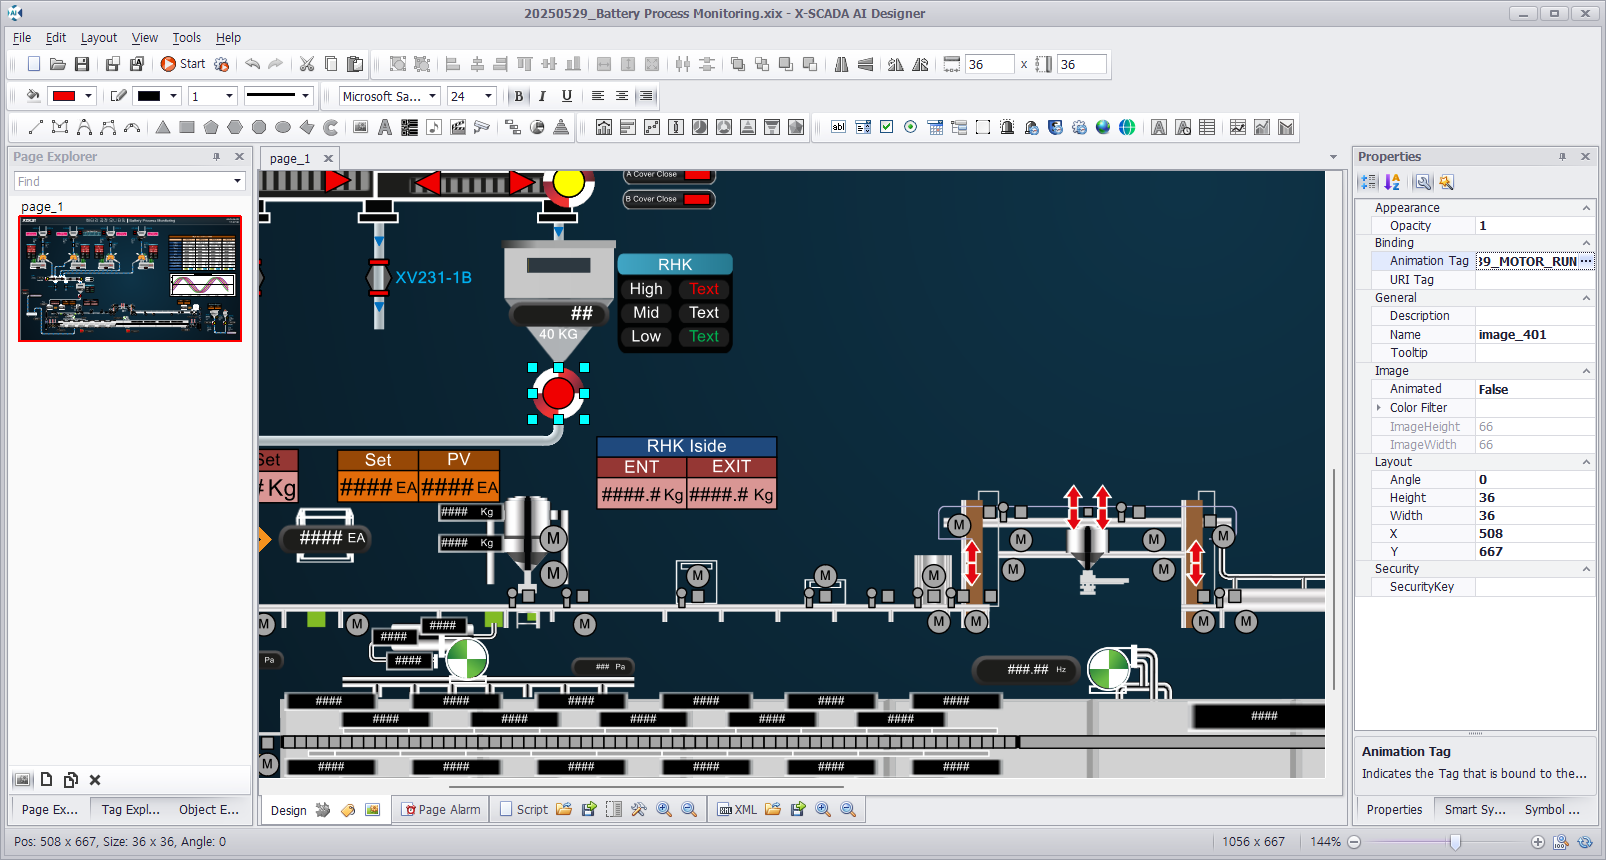Center-align the text
The width and height of the screenshot is (1606, 860).
pyautogui.click(x=622, y=96)
